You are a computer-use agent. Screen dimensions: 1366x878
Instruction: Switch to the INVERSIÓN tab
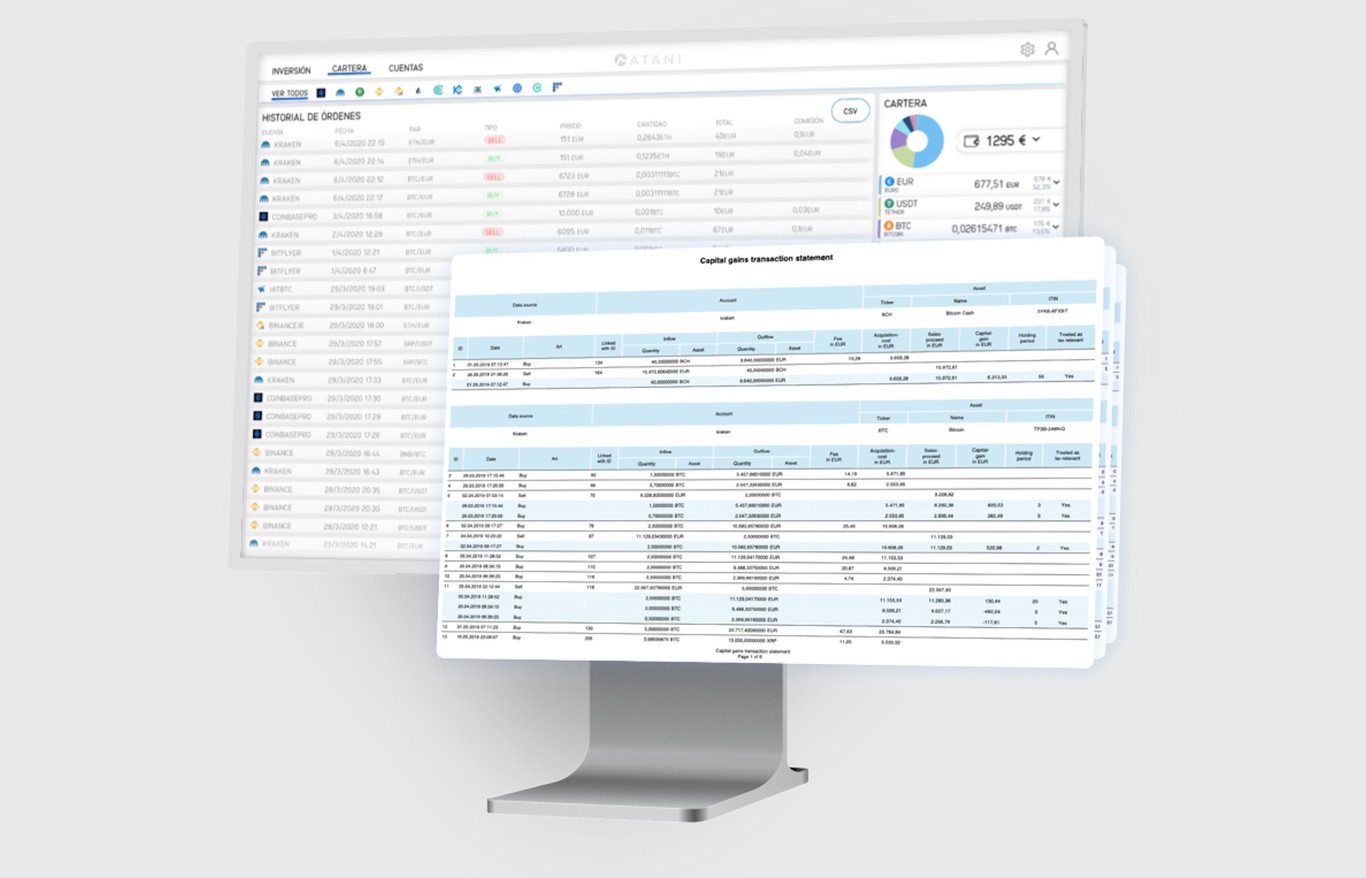pos(291,71)
